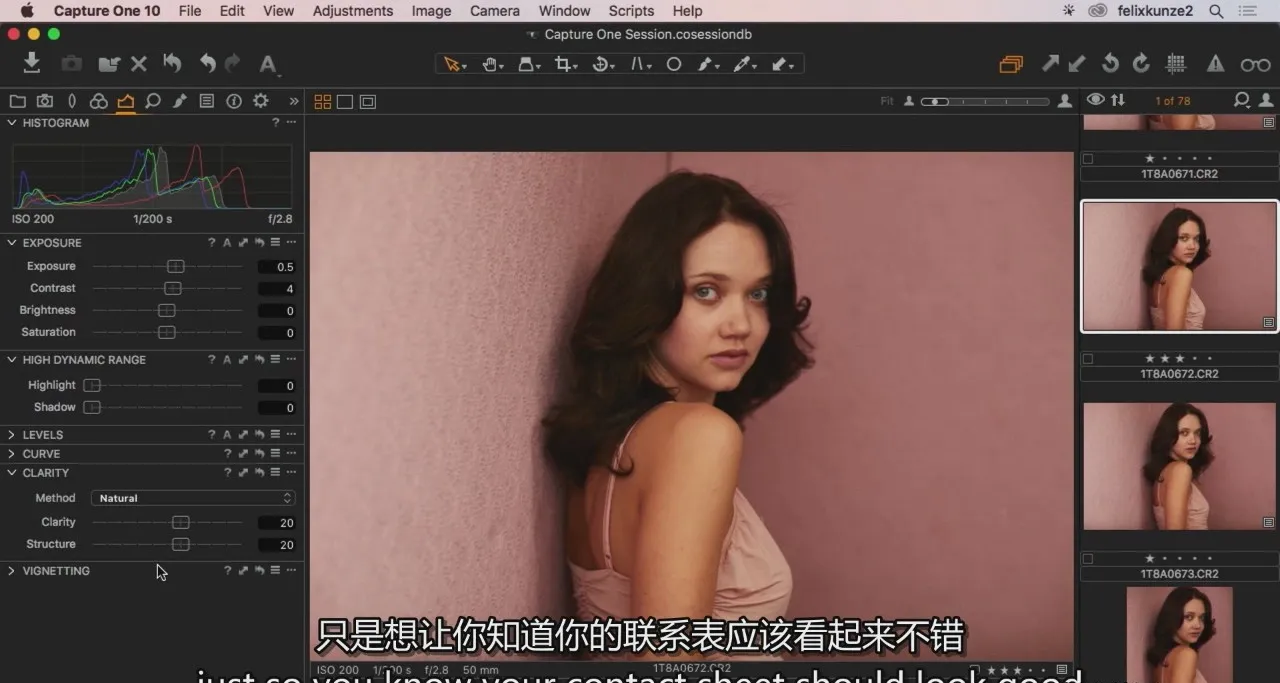The height and width of the screenshot is (683, 1280).
Task: Click the Undo arrow icon
Action: pos(207,63)
